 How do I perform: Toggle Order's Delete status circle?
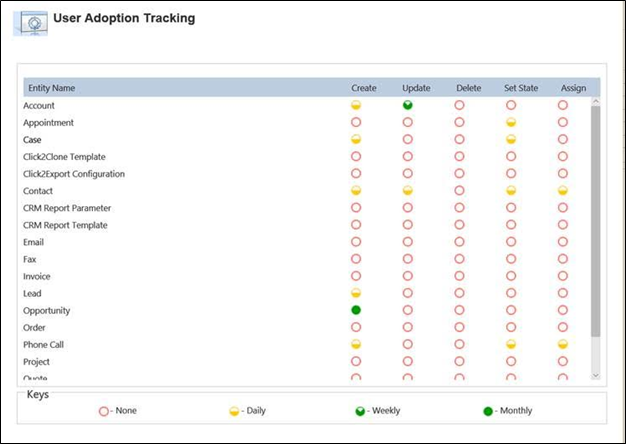[460, 327]
